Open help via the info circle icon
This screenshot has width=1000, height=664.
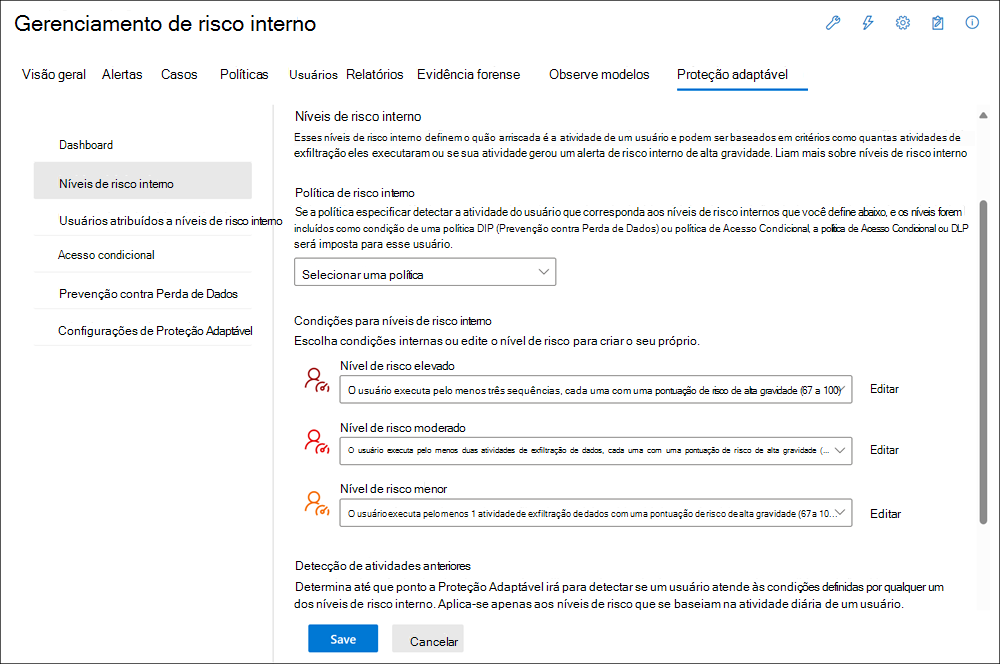[971, 23]
